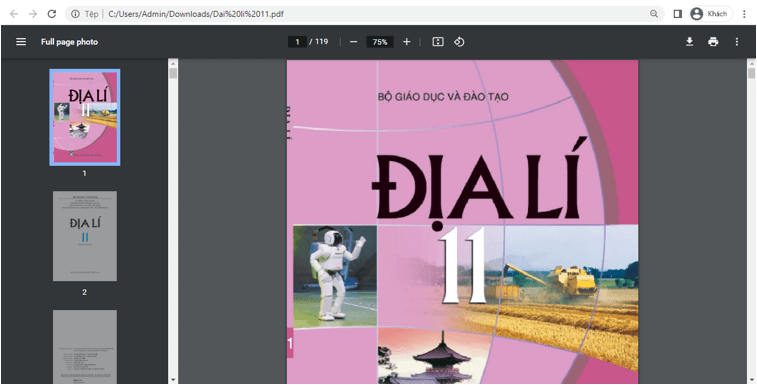Click the page number input field
The height and width of the screenshot is (385, 757).
pyautogui.click(x=297, y=42)
